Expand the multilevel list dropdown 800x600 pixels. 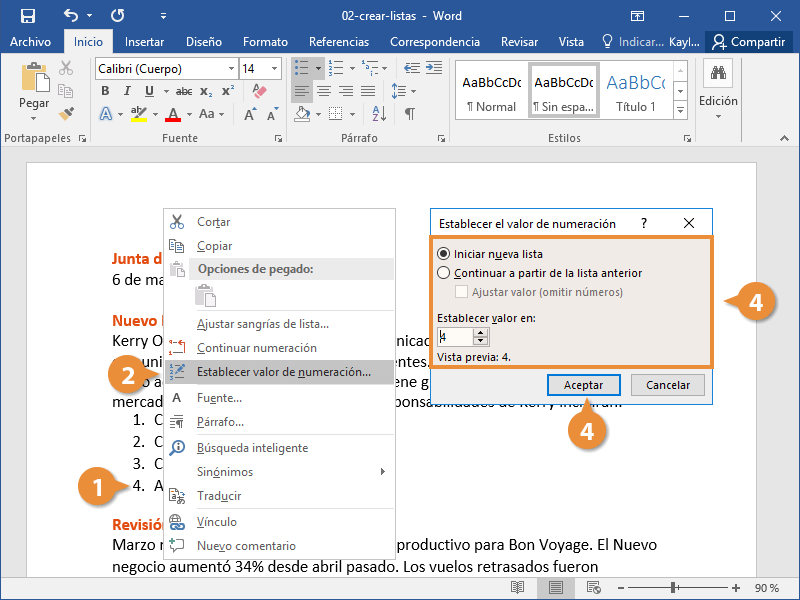pos(385,68)
